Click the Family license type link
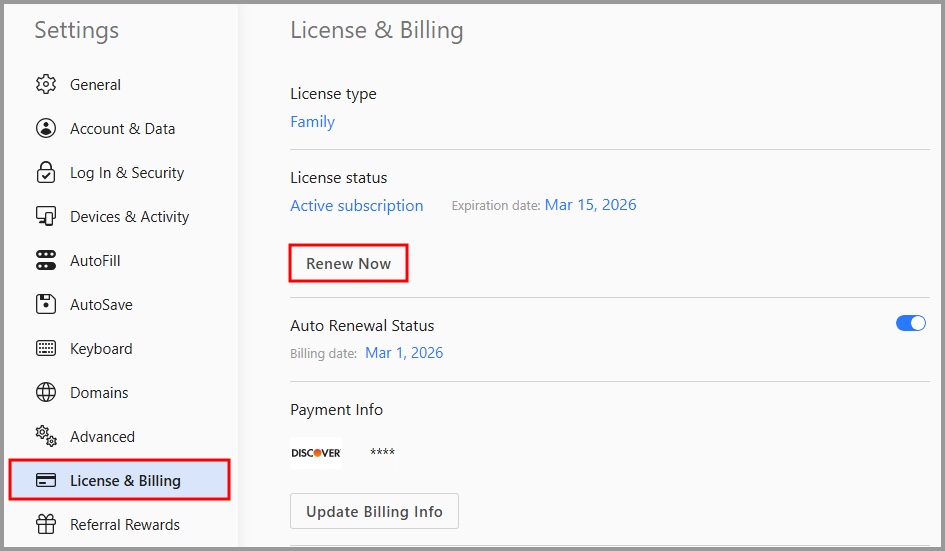The width and height of the screenshot is (945, 551). click(312, 122)
